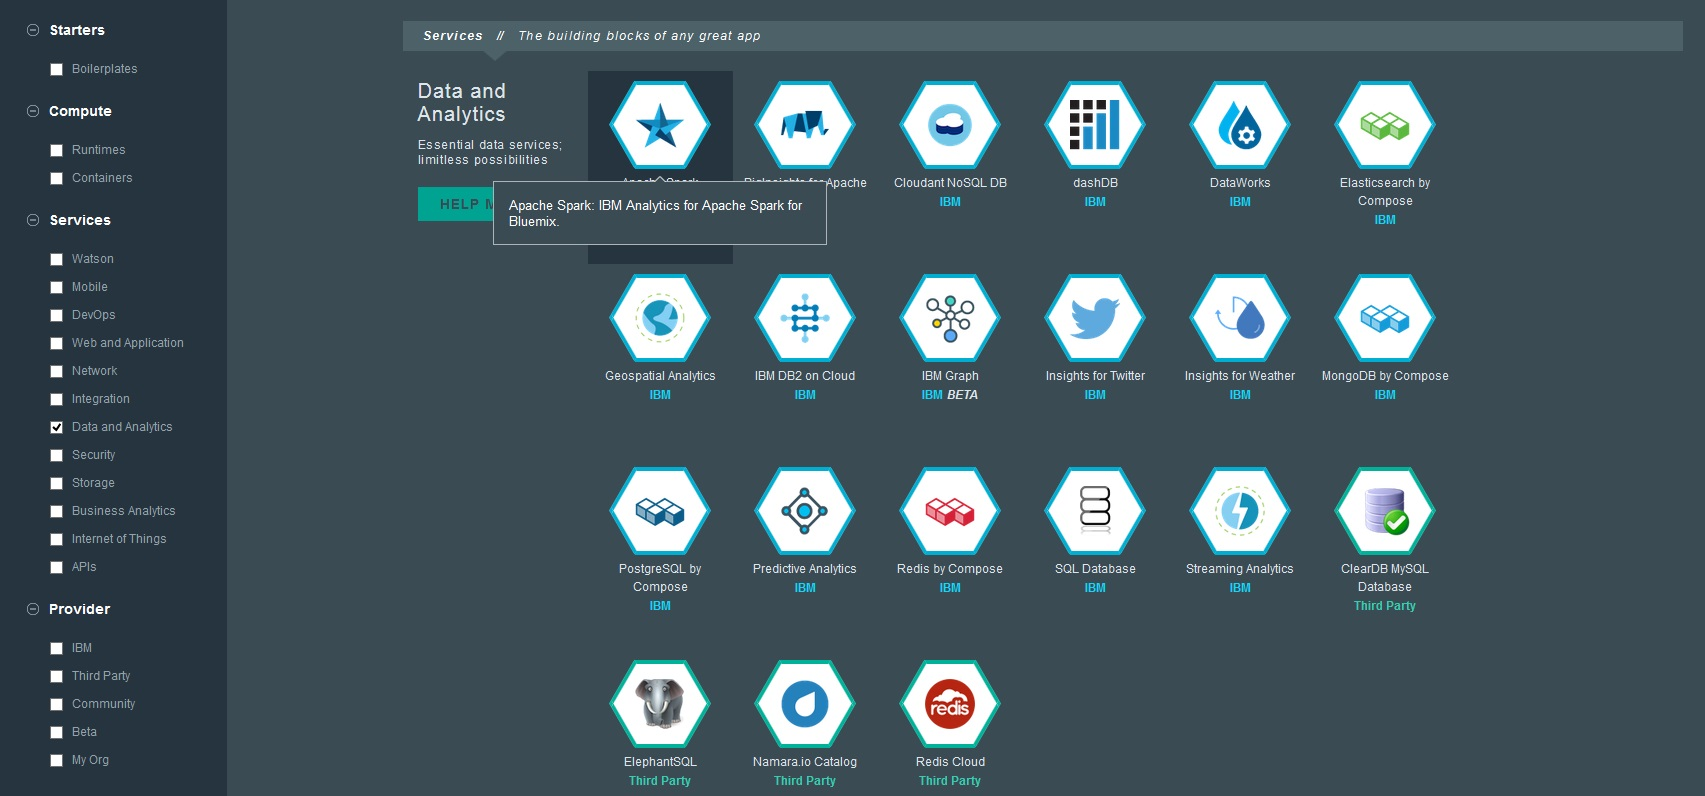The image size is (1705, 796).
Task: Select the Redis Cloud icon
Action: [950, 705]
